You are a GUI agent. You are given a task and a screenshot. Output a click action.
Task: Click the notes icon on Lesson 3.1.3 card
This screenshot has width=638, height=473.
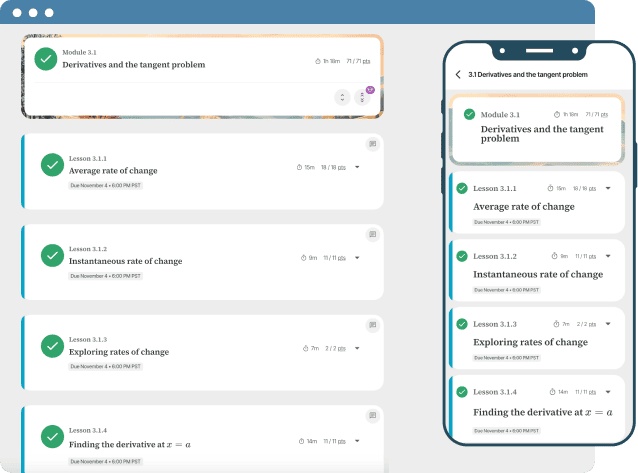pyautogui.click(x=372, y=326)
